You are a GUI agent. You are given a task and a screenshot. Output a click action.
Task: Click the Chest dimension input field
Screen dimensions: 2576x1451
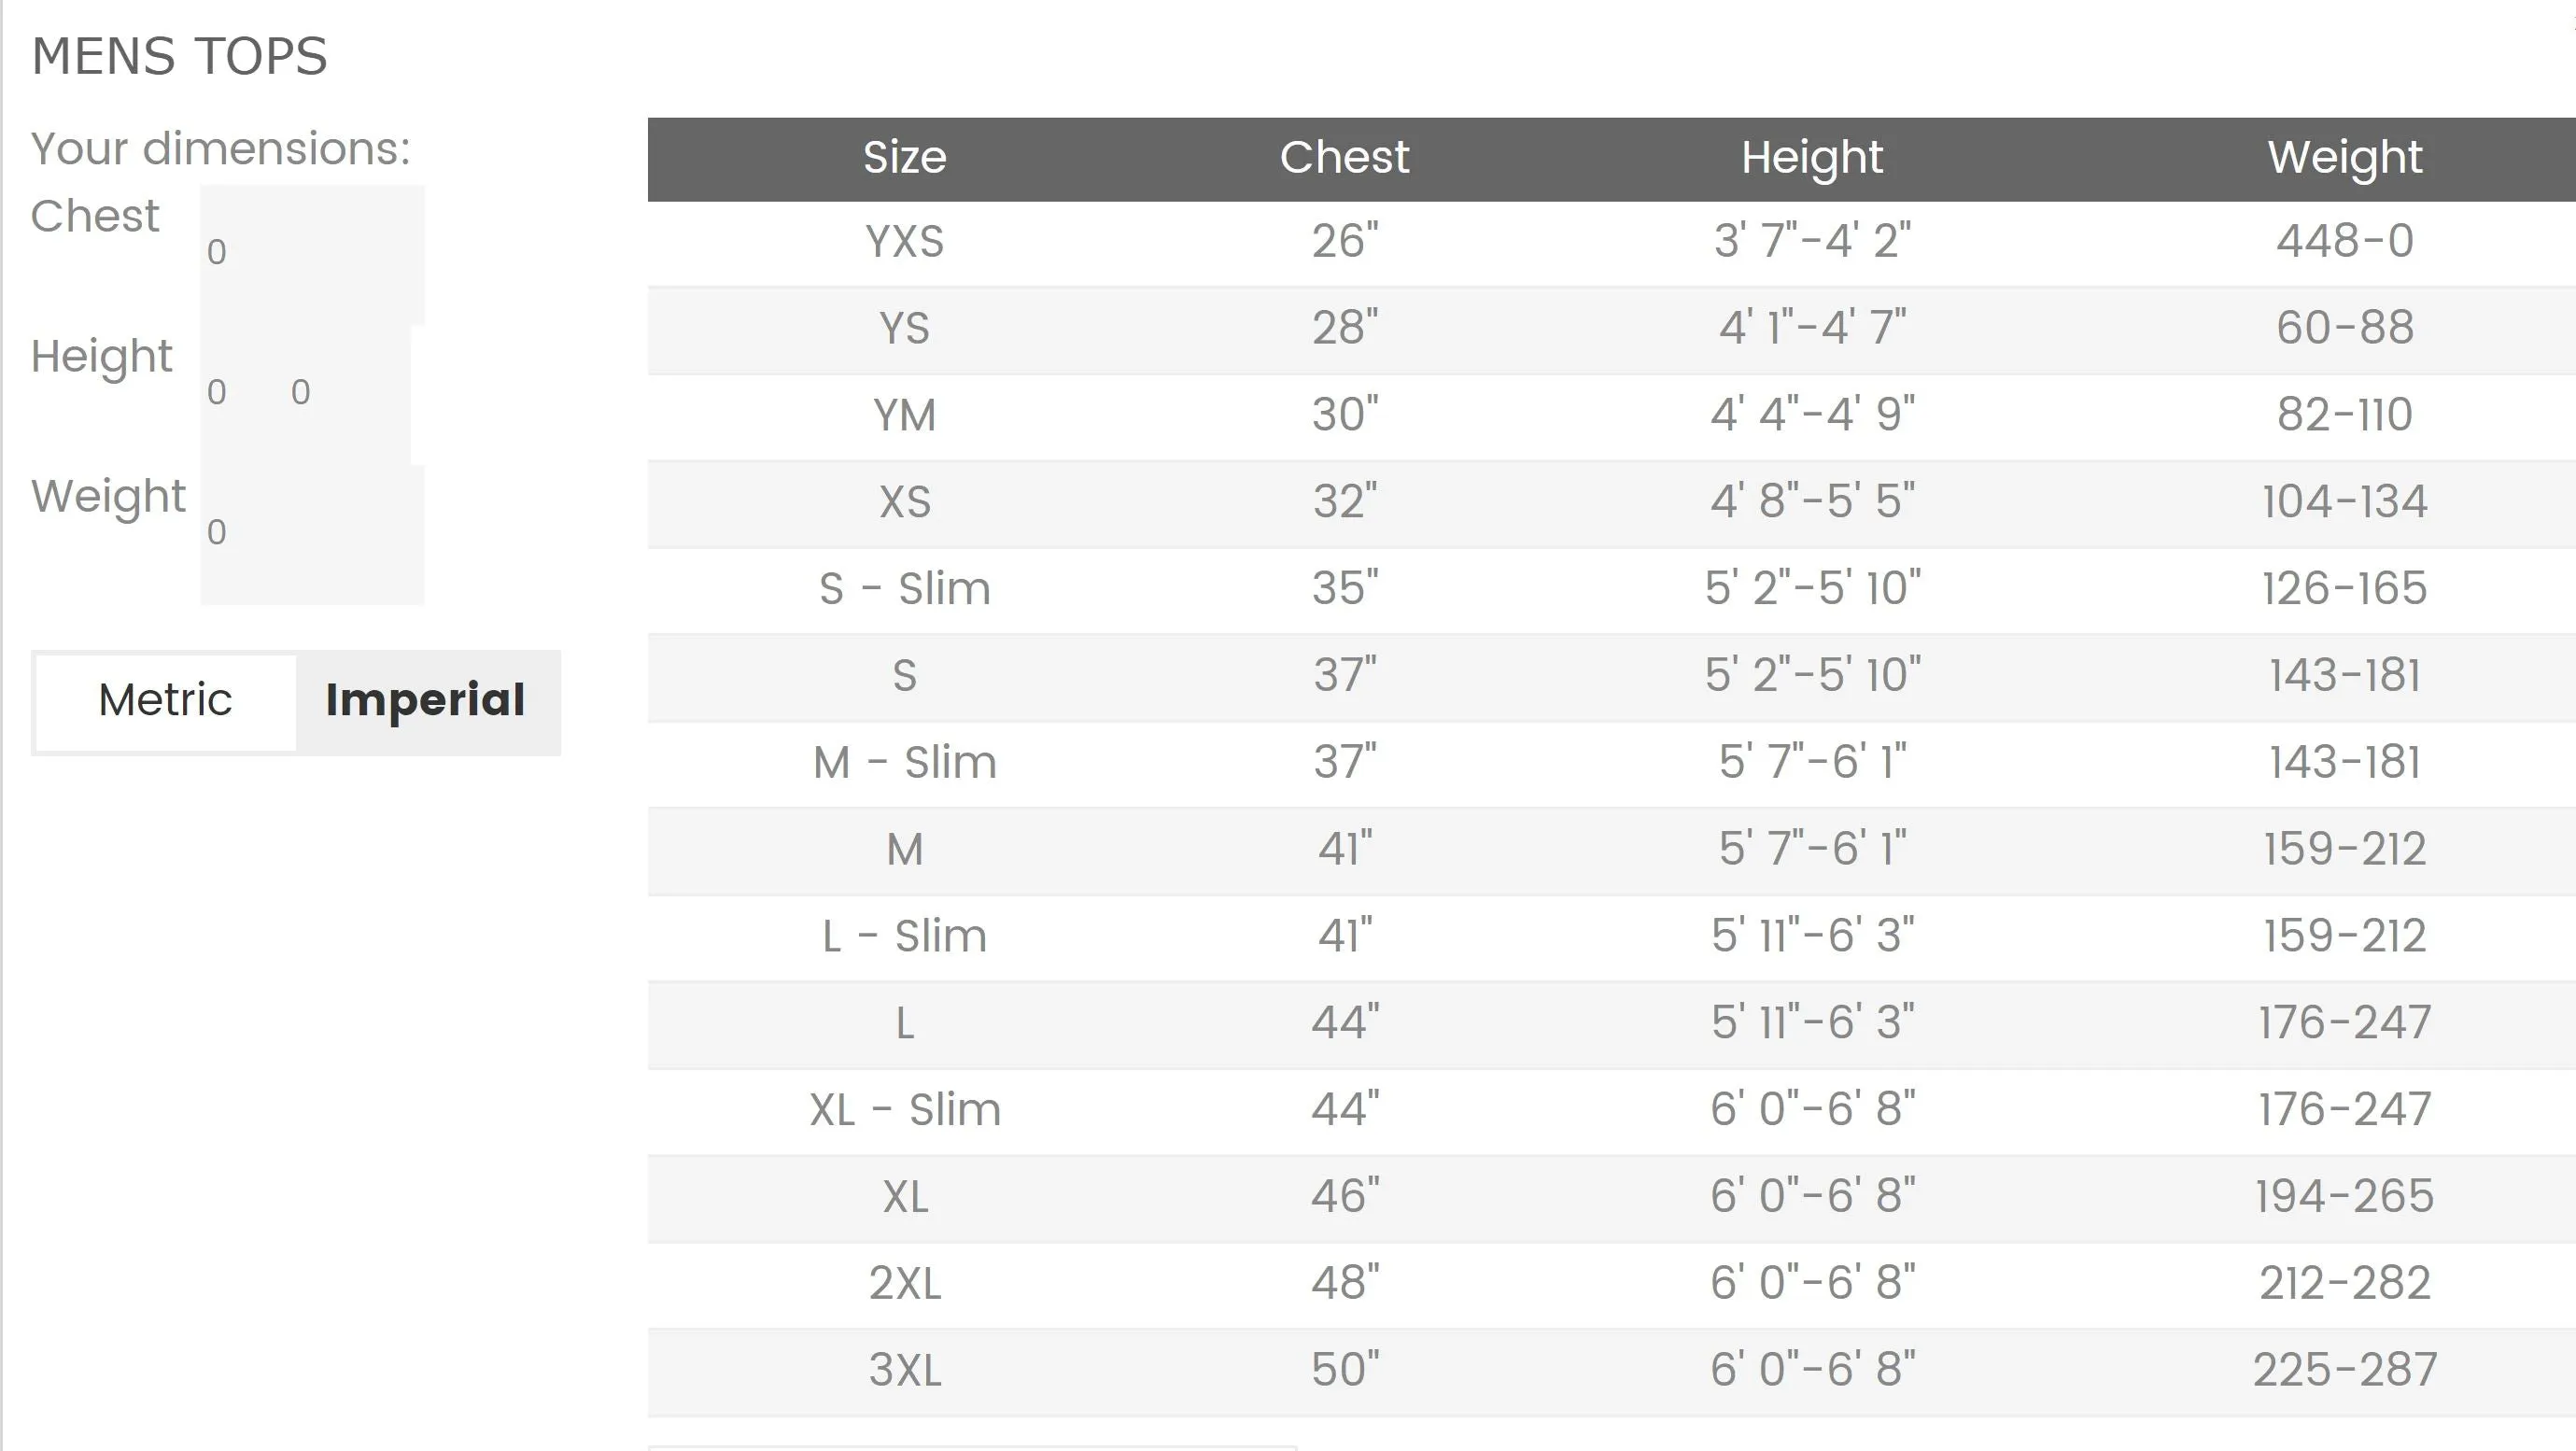coord(312,253)
